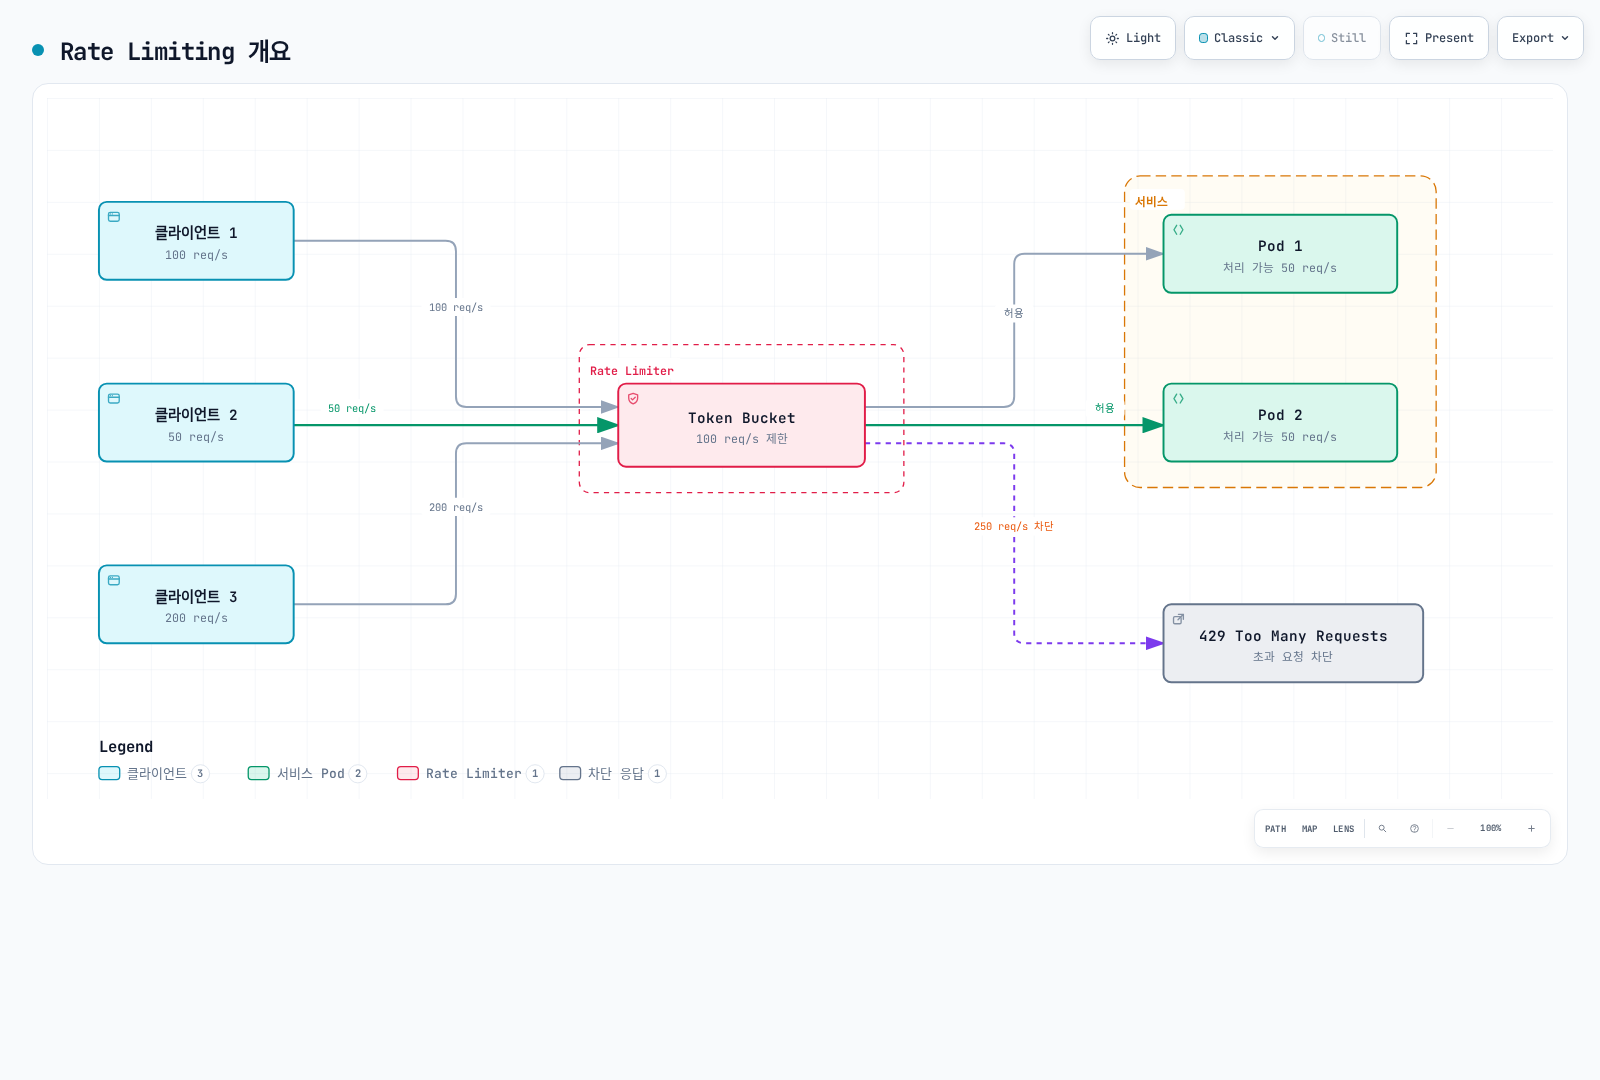The height and width of the screenshot is (1080, 1600).
Task: Open the Classic style dropdown
Action: (1239, 38)
